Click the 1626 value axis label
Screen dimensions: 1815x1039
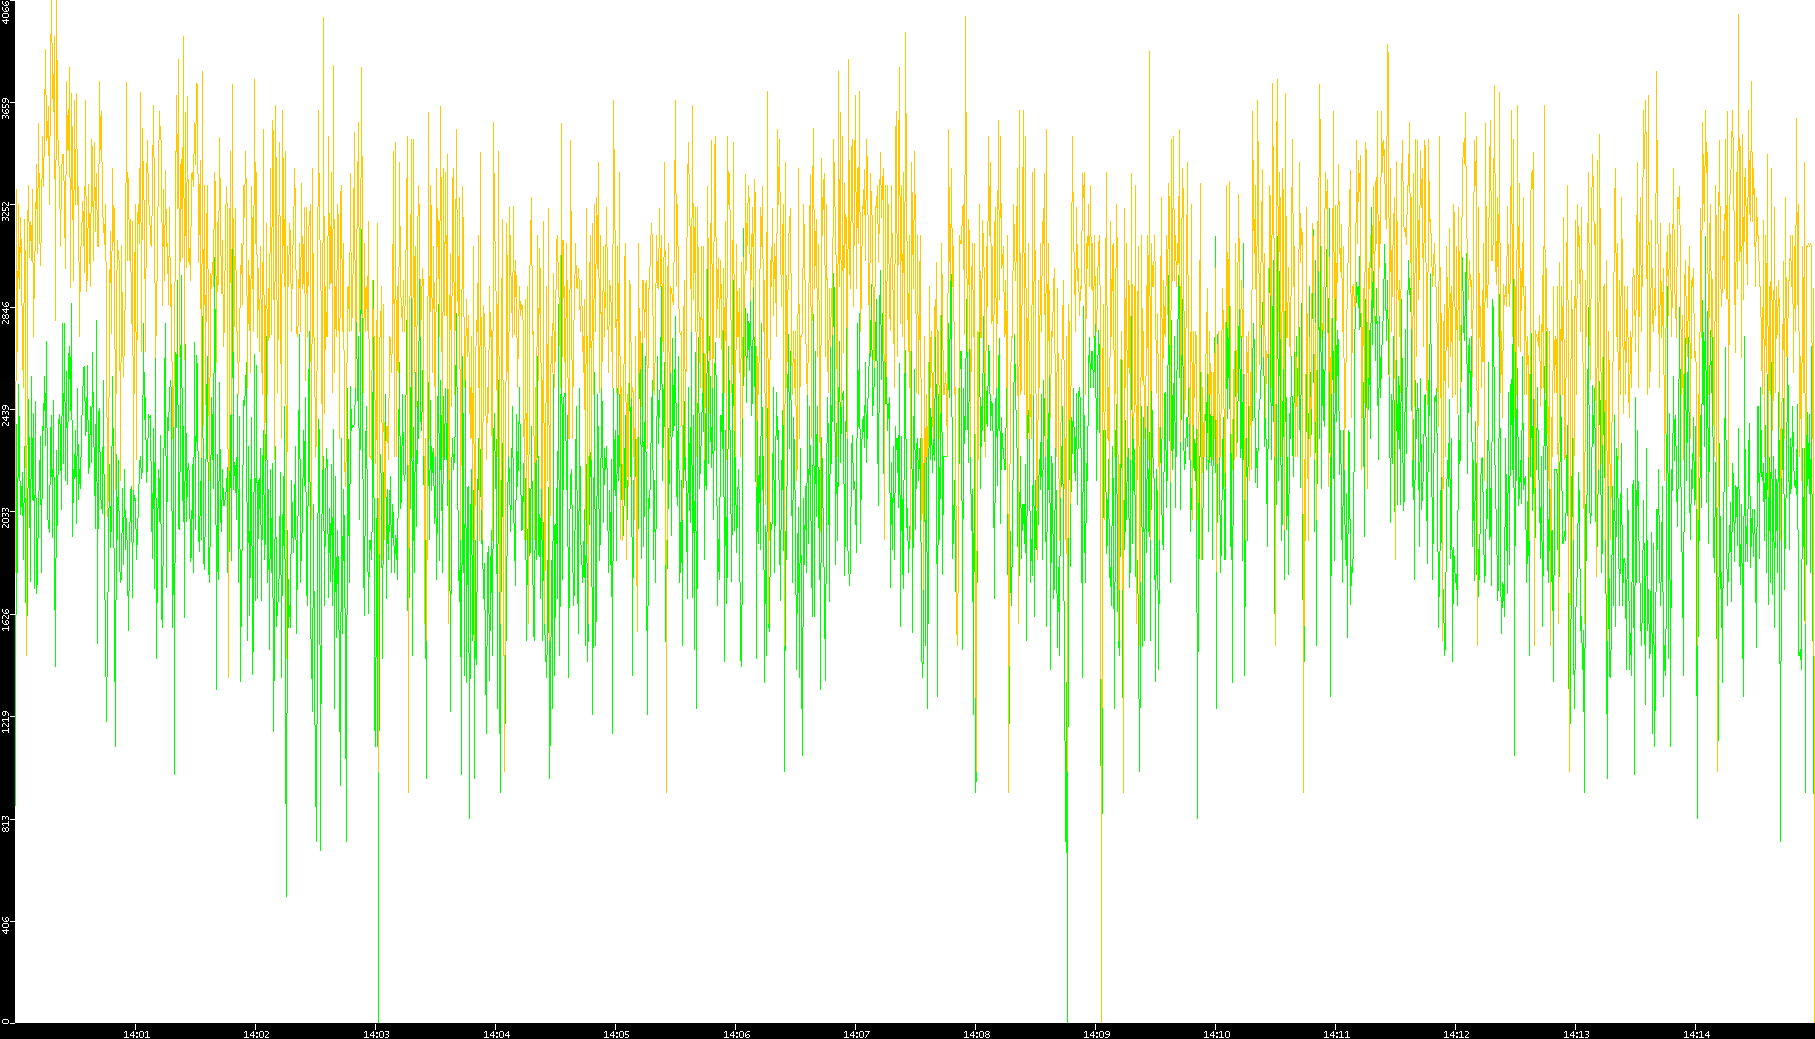pyautogui.click(x=6, y=618)
